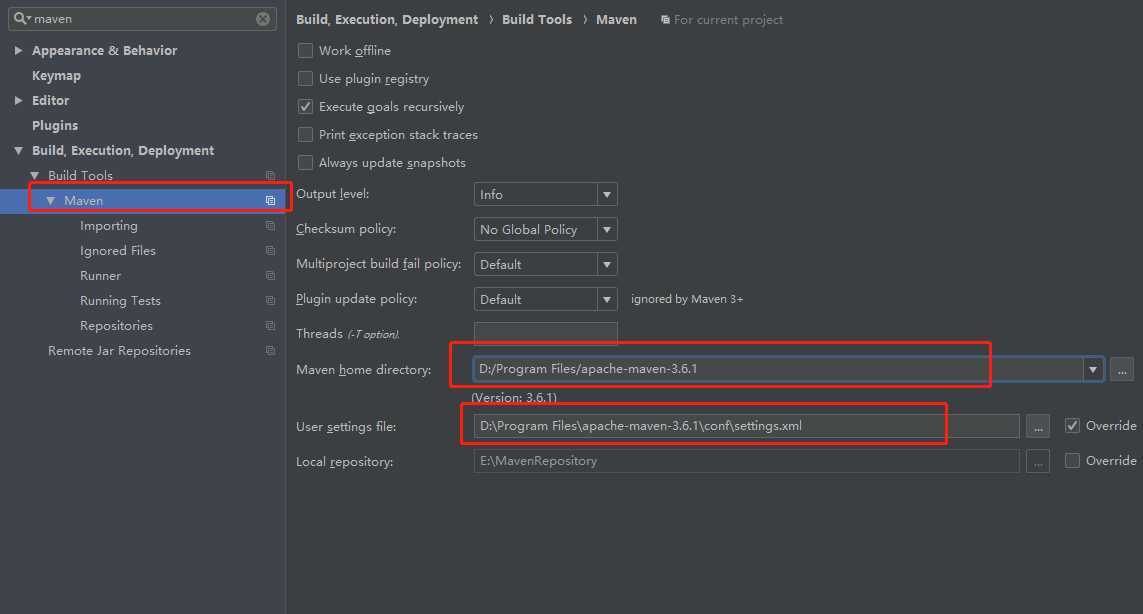1143x614 pixels.
Task: Enable Work offline checkbox
Action: [x=305, y=50]
